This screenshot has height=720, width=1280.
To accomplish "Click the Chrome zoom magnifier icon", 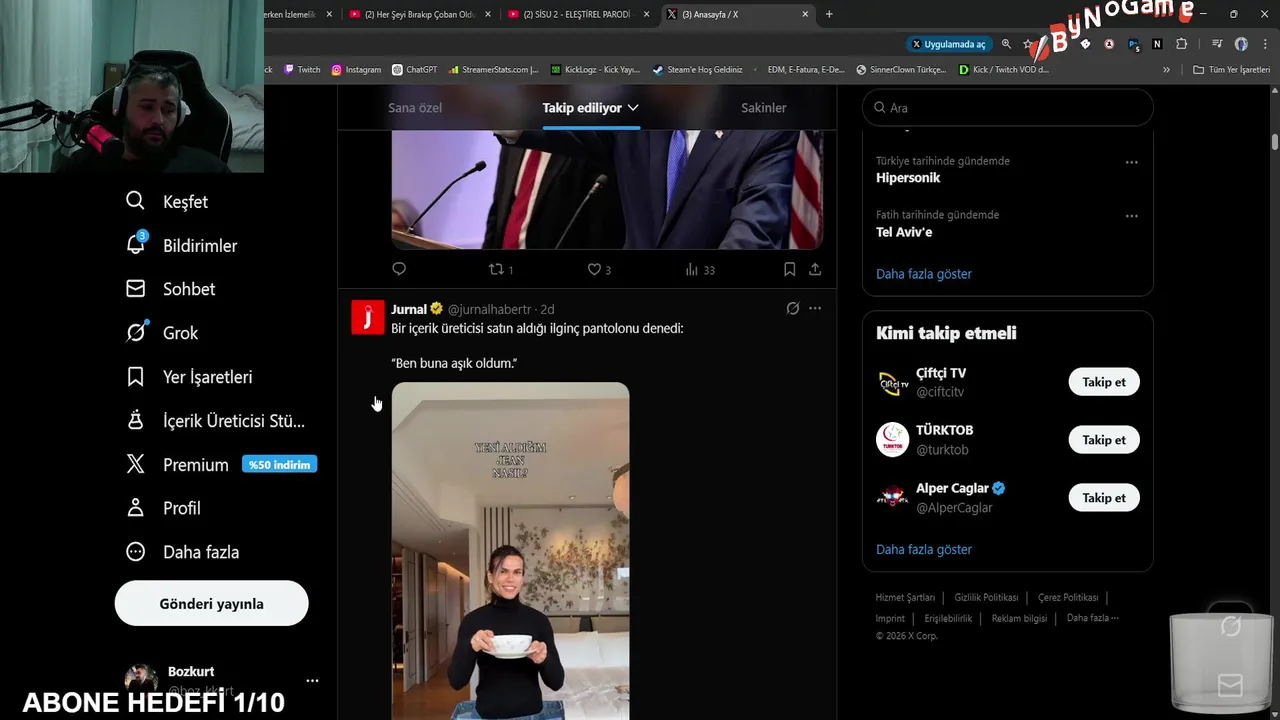I will tap(1006, 44).
